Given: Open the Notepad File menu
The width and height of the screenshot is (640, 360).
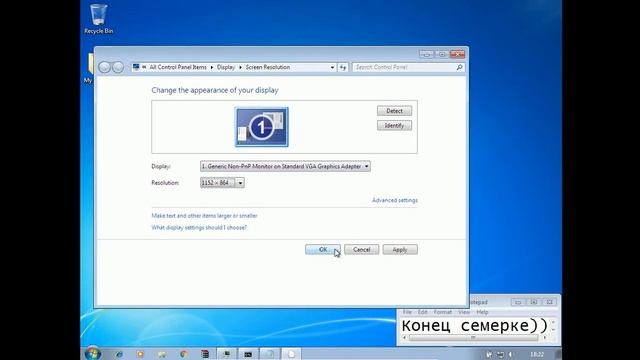Looking at the screenshot, I should coord(407,312).
